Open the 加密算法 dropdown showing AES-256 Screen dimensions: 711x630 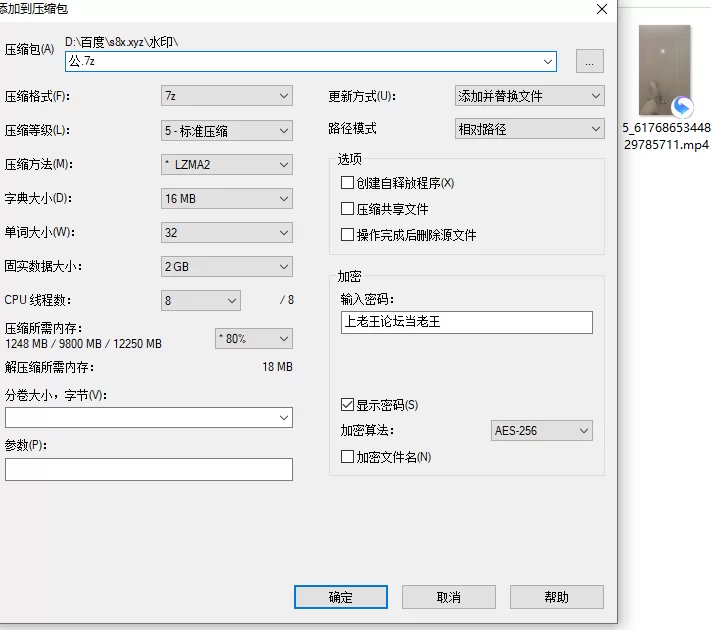click(x=541, y=430)
